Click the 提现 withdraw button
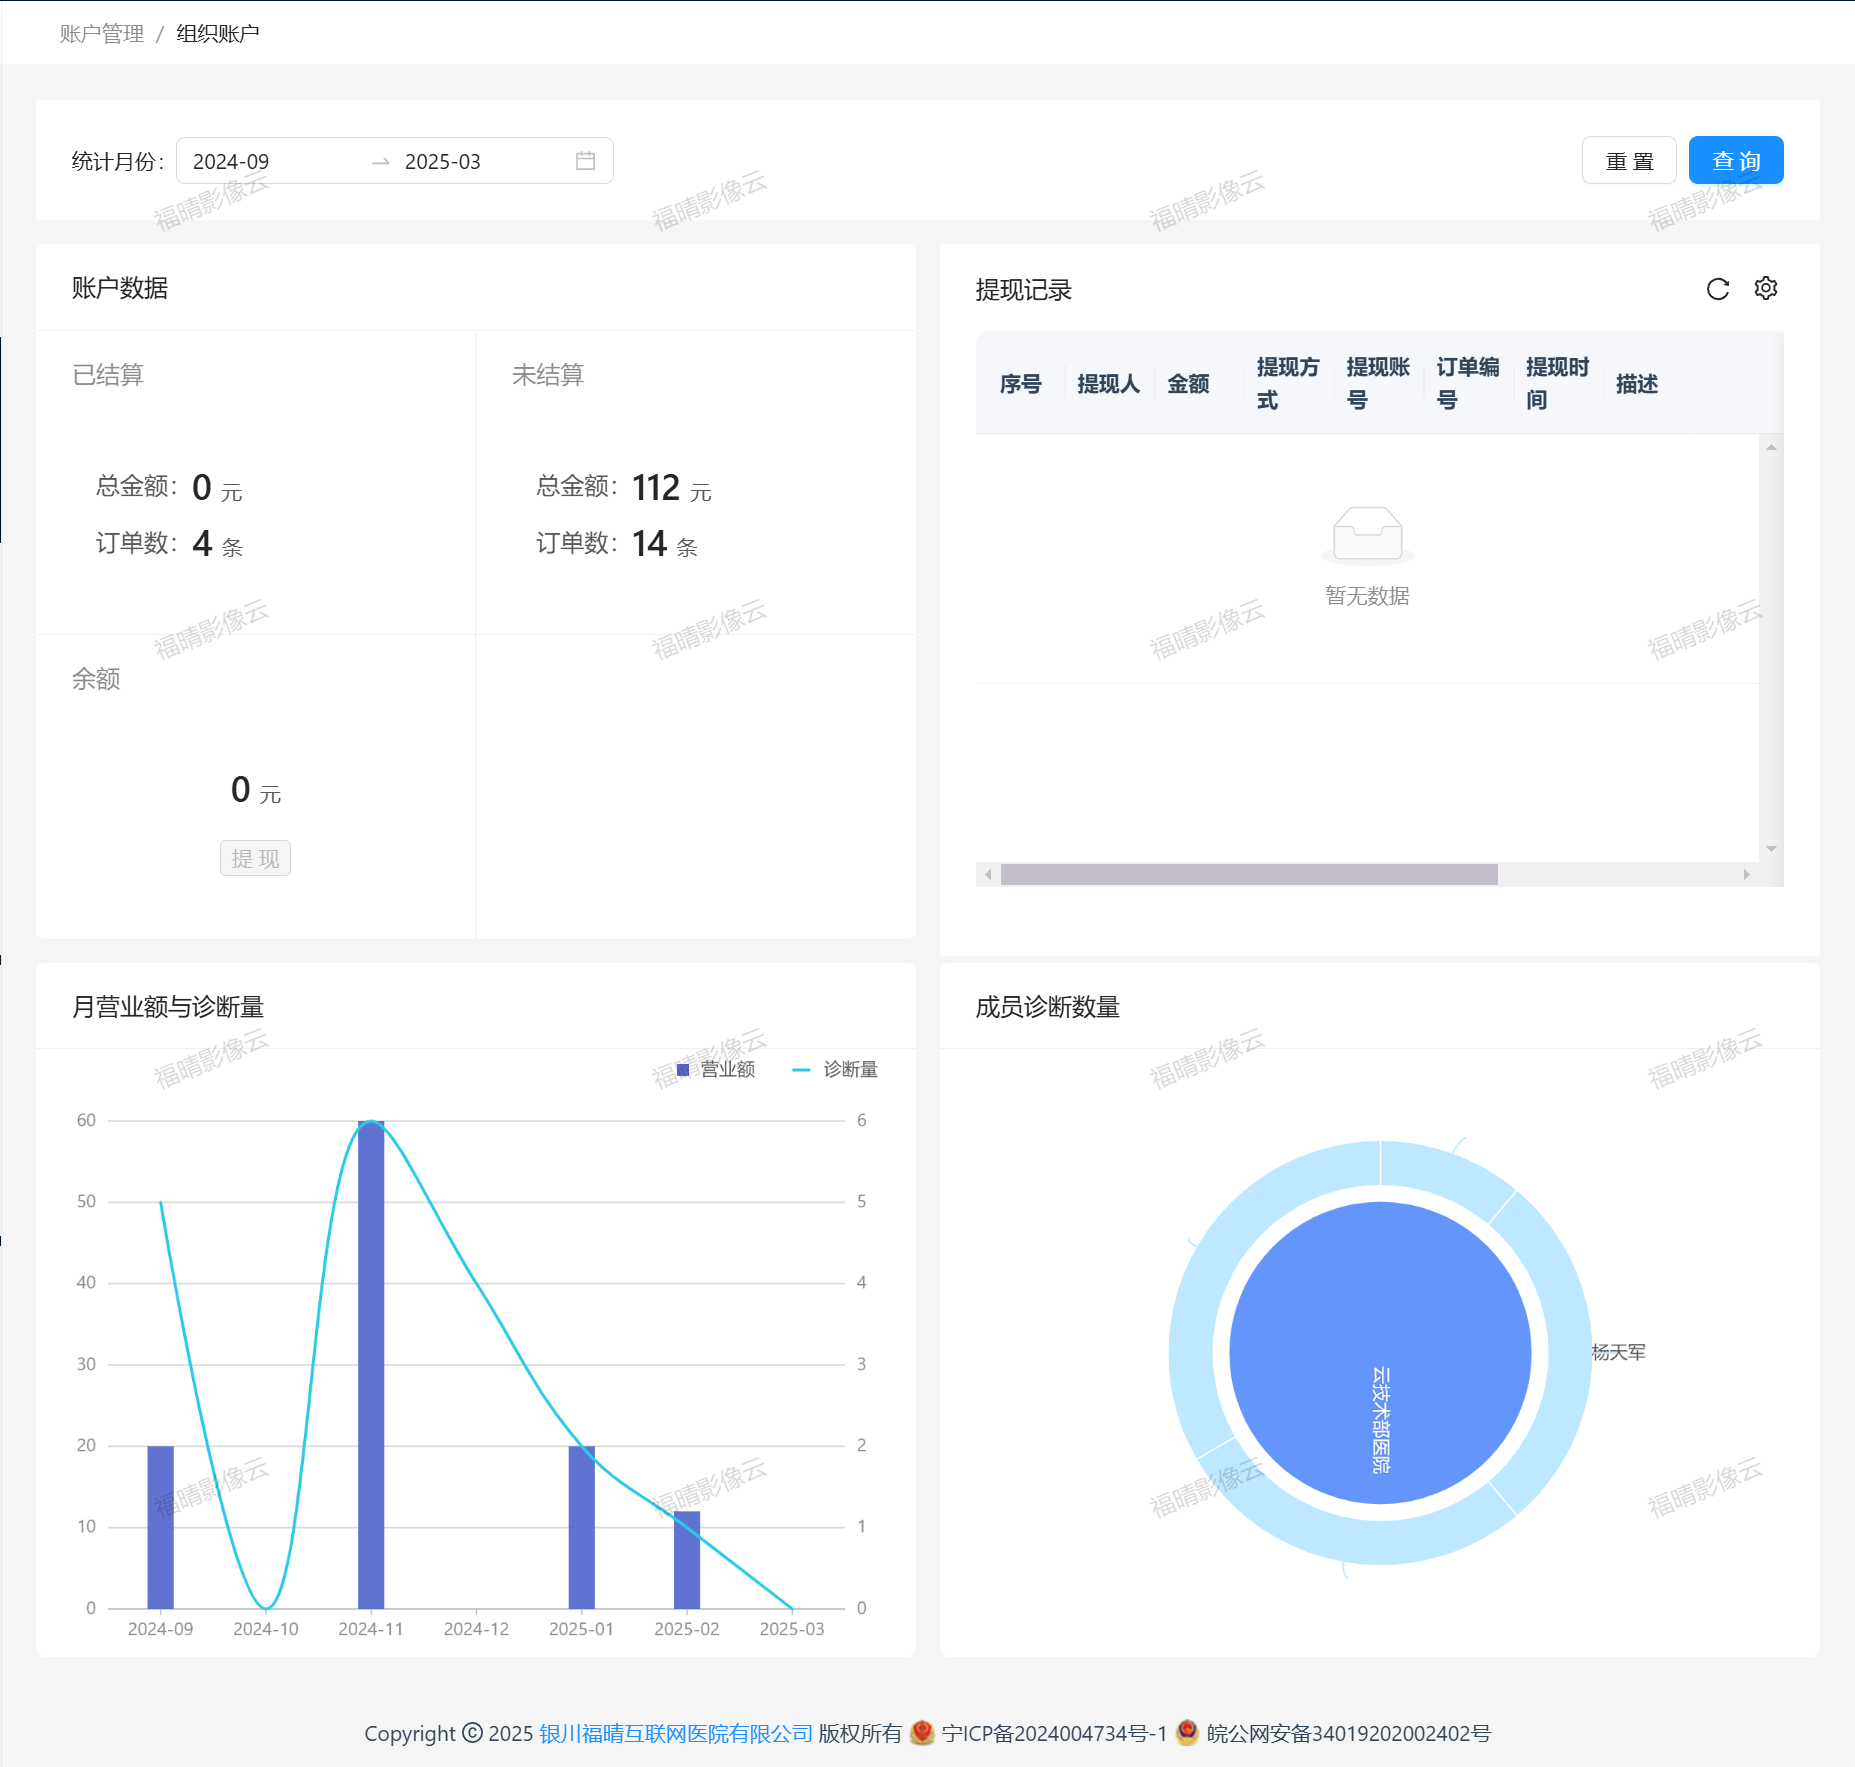 (x=255, y=859)
